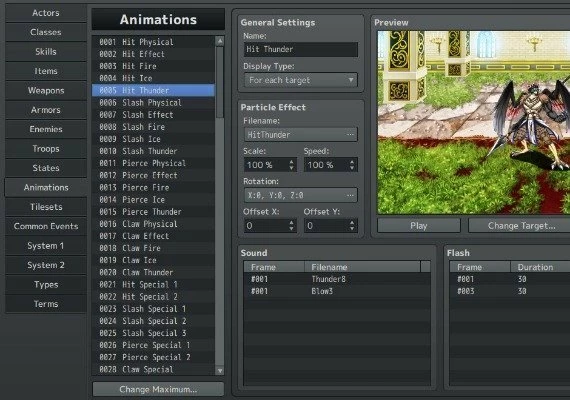Select the Flash frame #003 row
The height and width of the screenshot is (400, 570).
coord(510,291)
